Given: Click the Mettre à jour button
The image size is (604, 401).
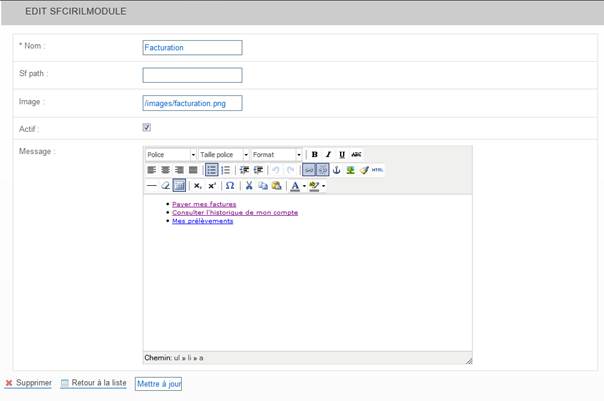Looking at the screenshot, I should (158, 383).
